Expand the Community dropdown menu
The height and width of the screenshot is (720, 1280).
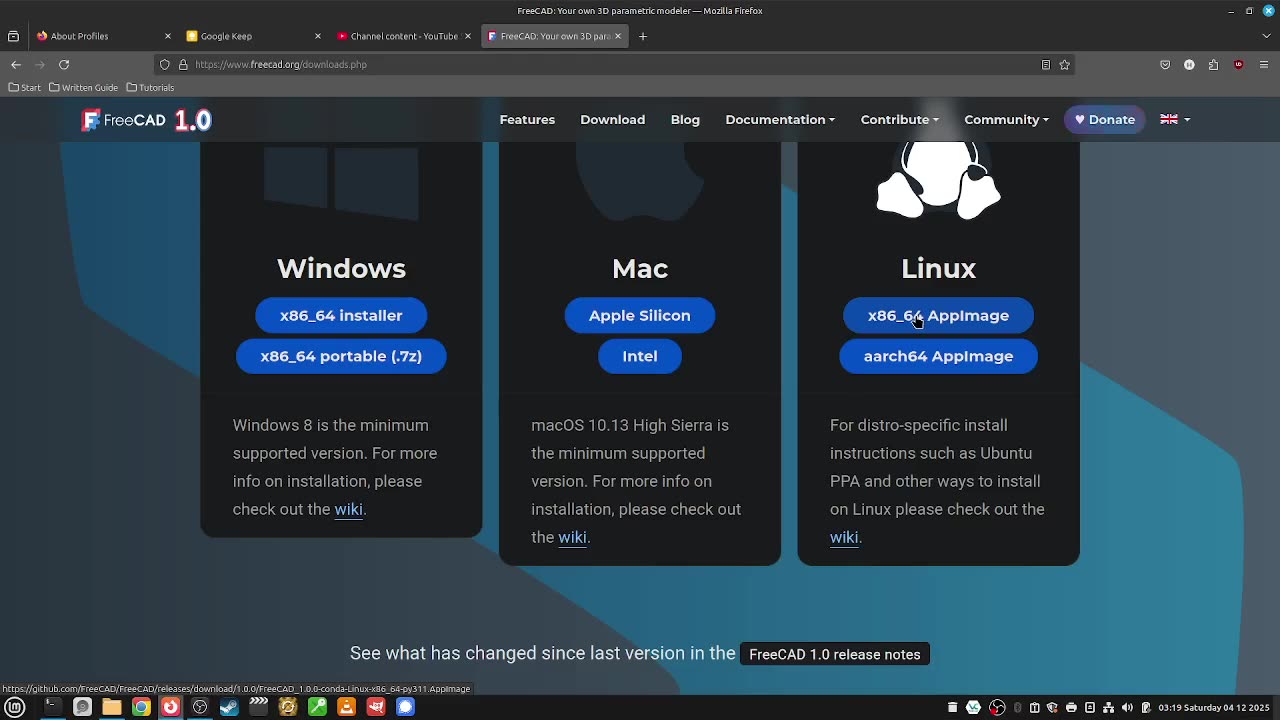click(1006, 119)
